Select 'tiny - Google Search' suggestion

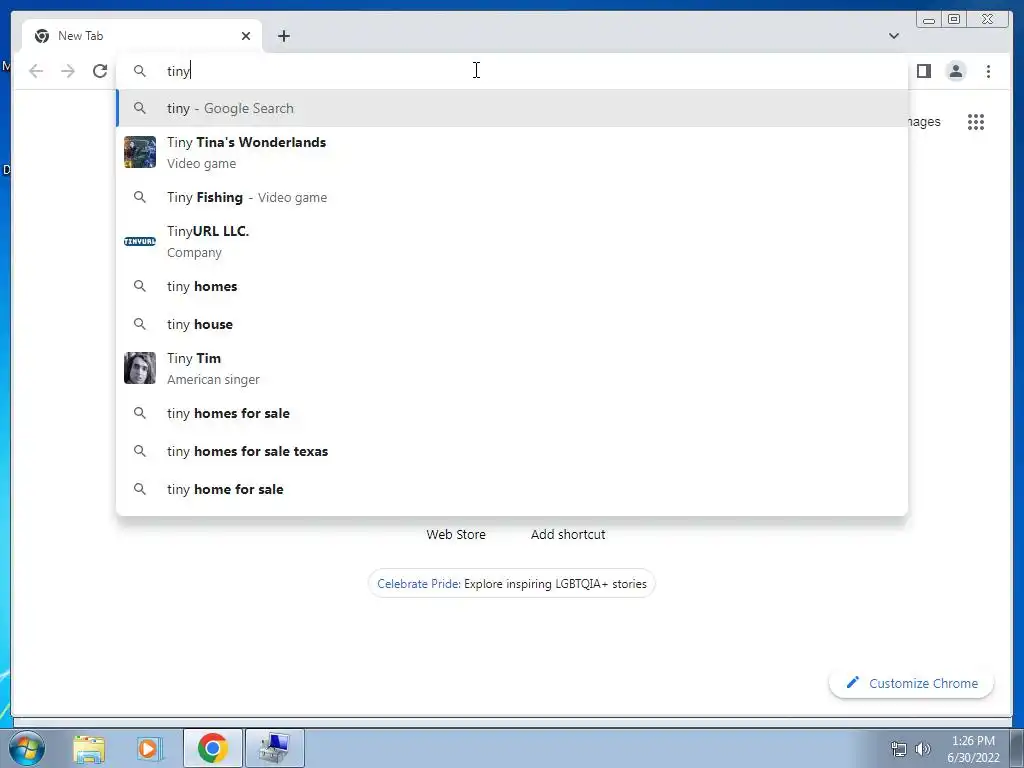[512, 108]
